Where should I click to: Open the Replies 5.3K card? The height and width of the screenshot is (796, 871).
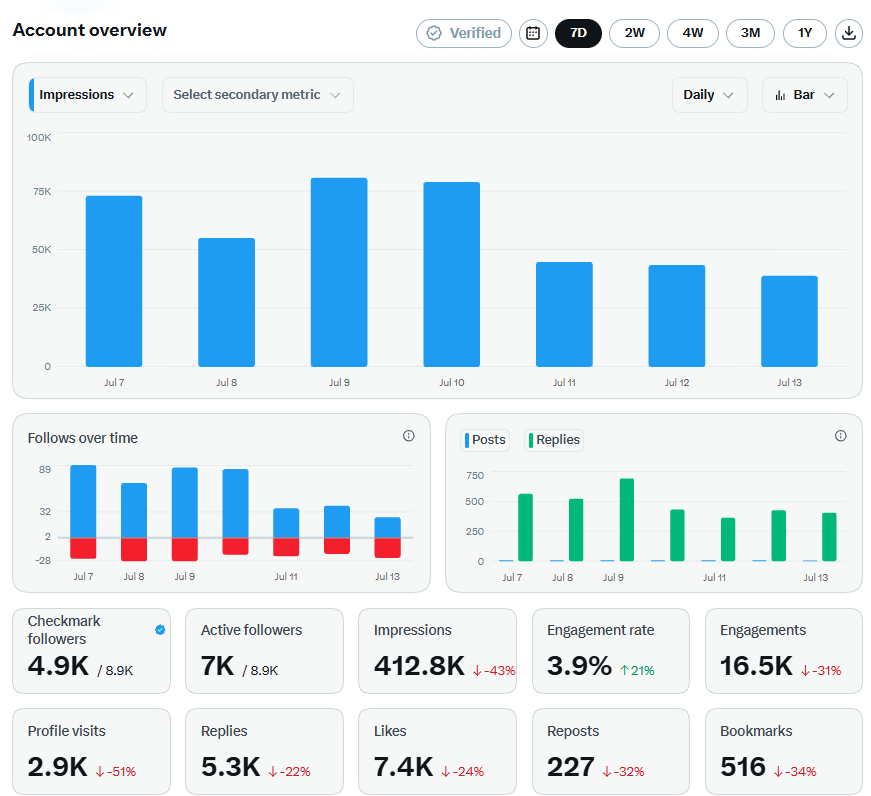264,751
